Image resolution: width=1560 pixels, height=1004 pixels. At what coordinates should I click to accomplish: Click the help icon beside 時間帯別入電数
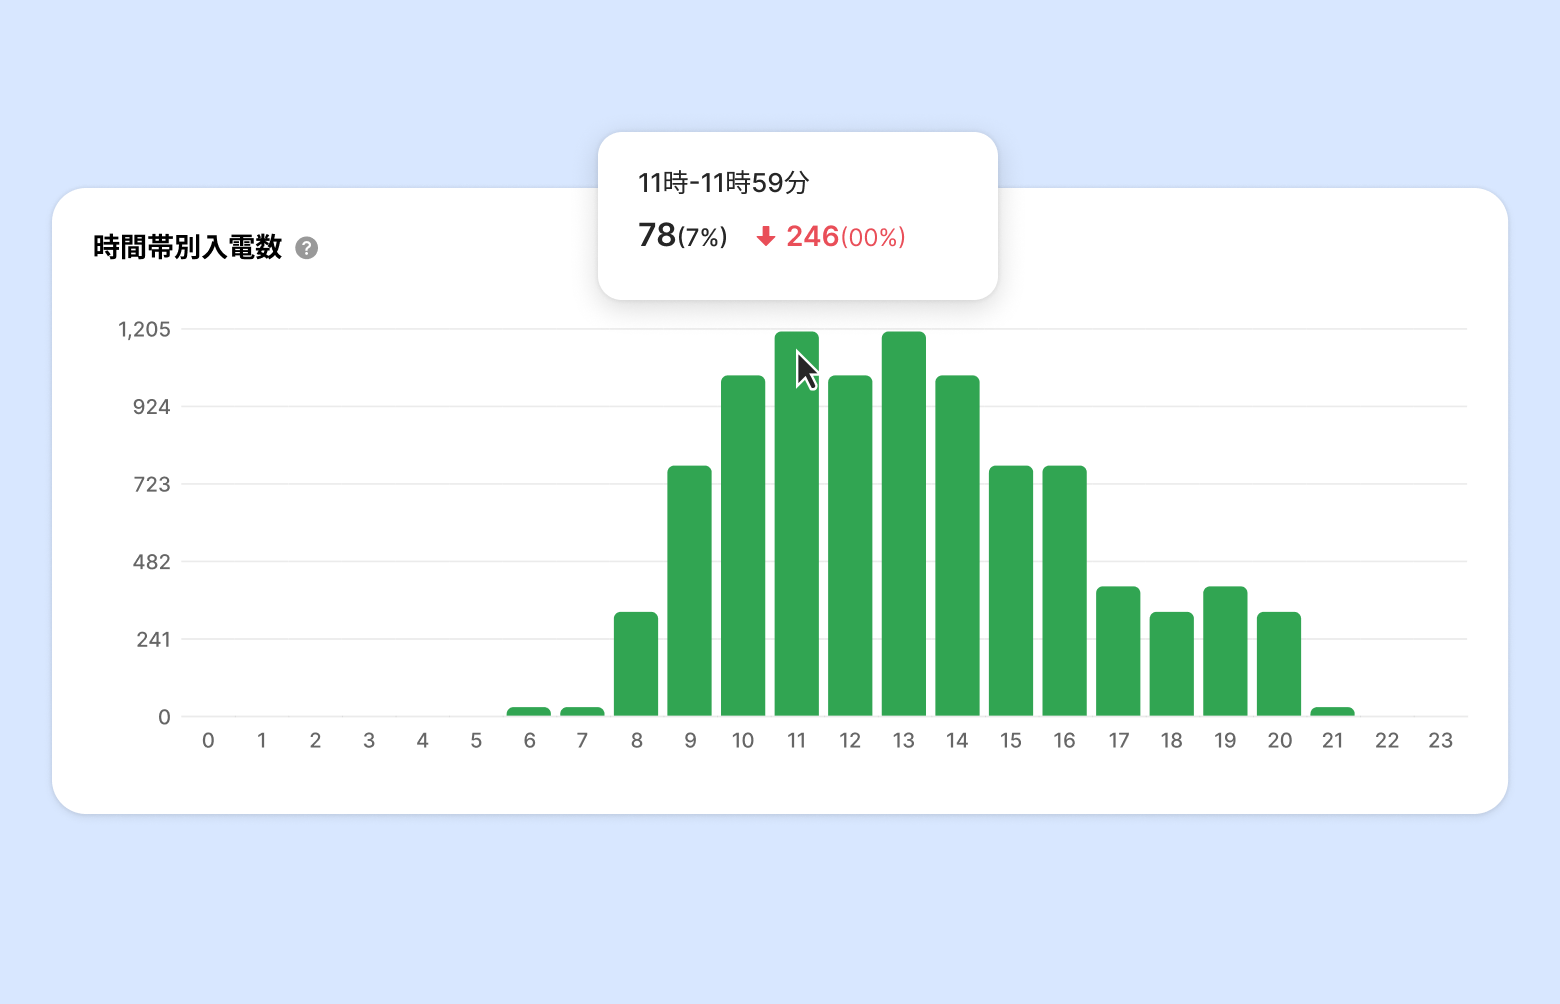point(307,248)
